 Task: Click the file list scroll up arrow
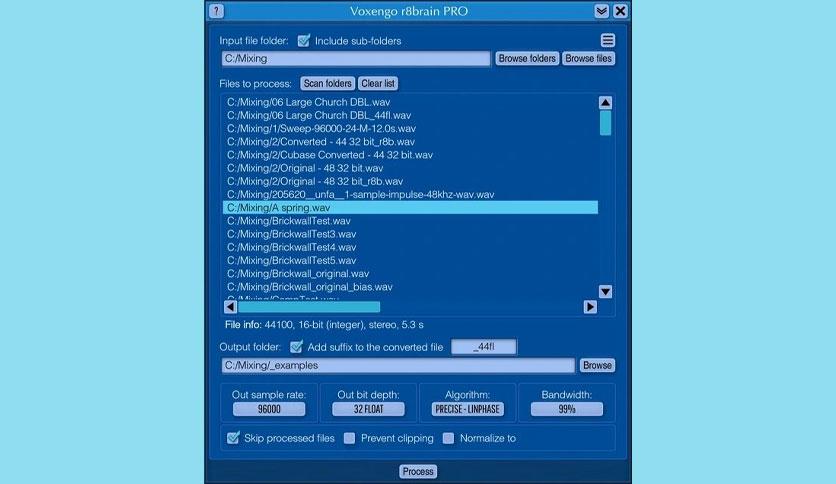(x=605, y=102)
